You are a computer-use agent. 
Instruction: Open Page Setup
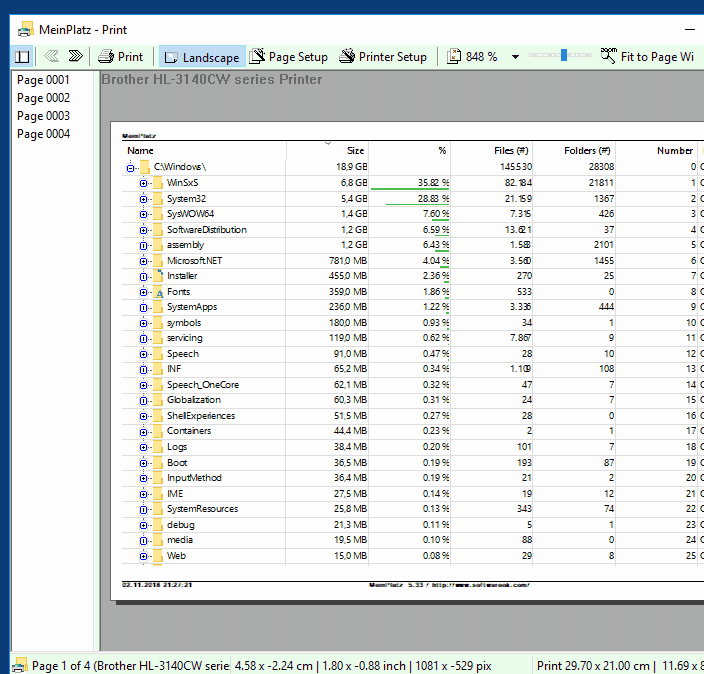click(289, 57)
